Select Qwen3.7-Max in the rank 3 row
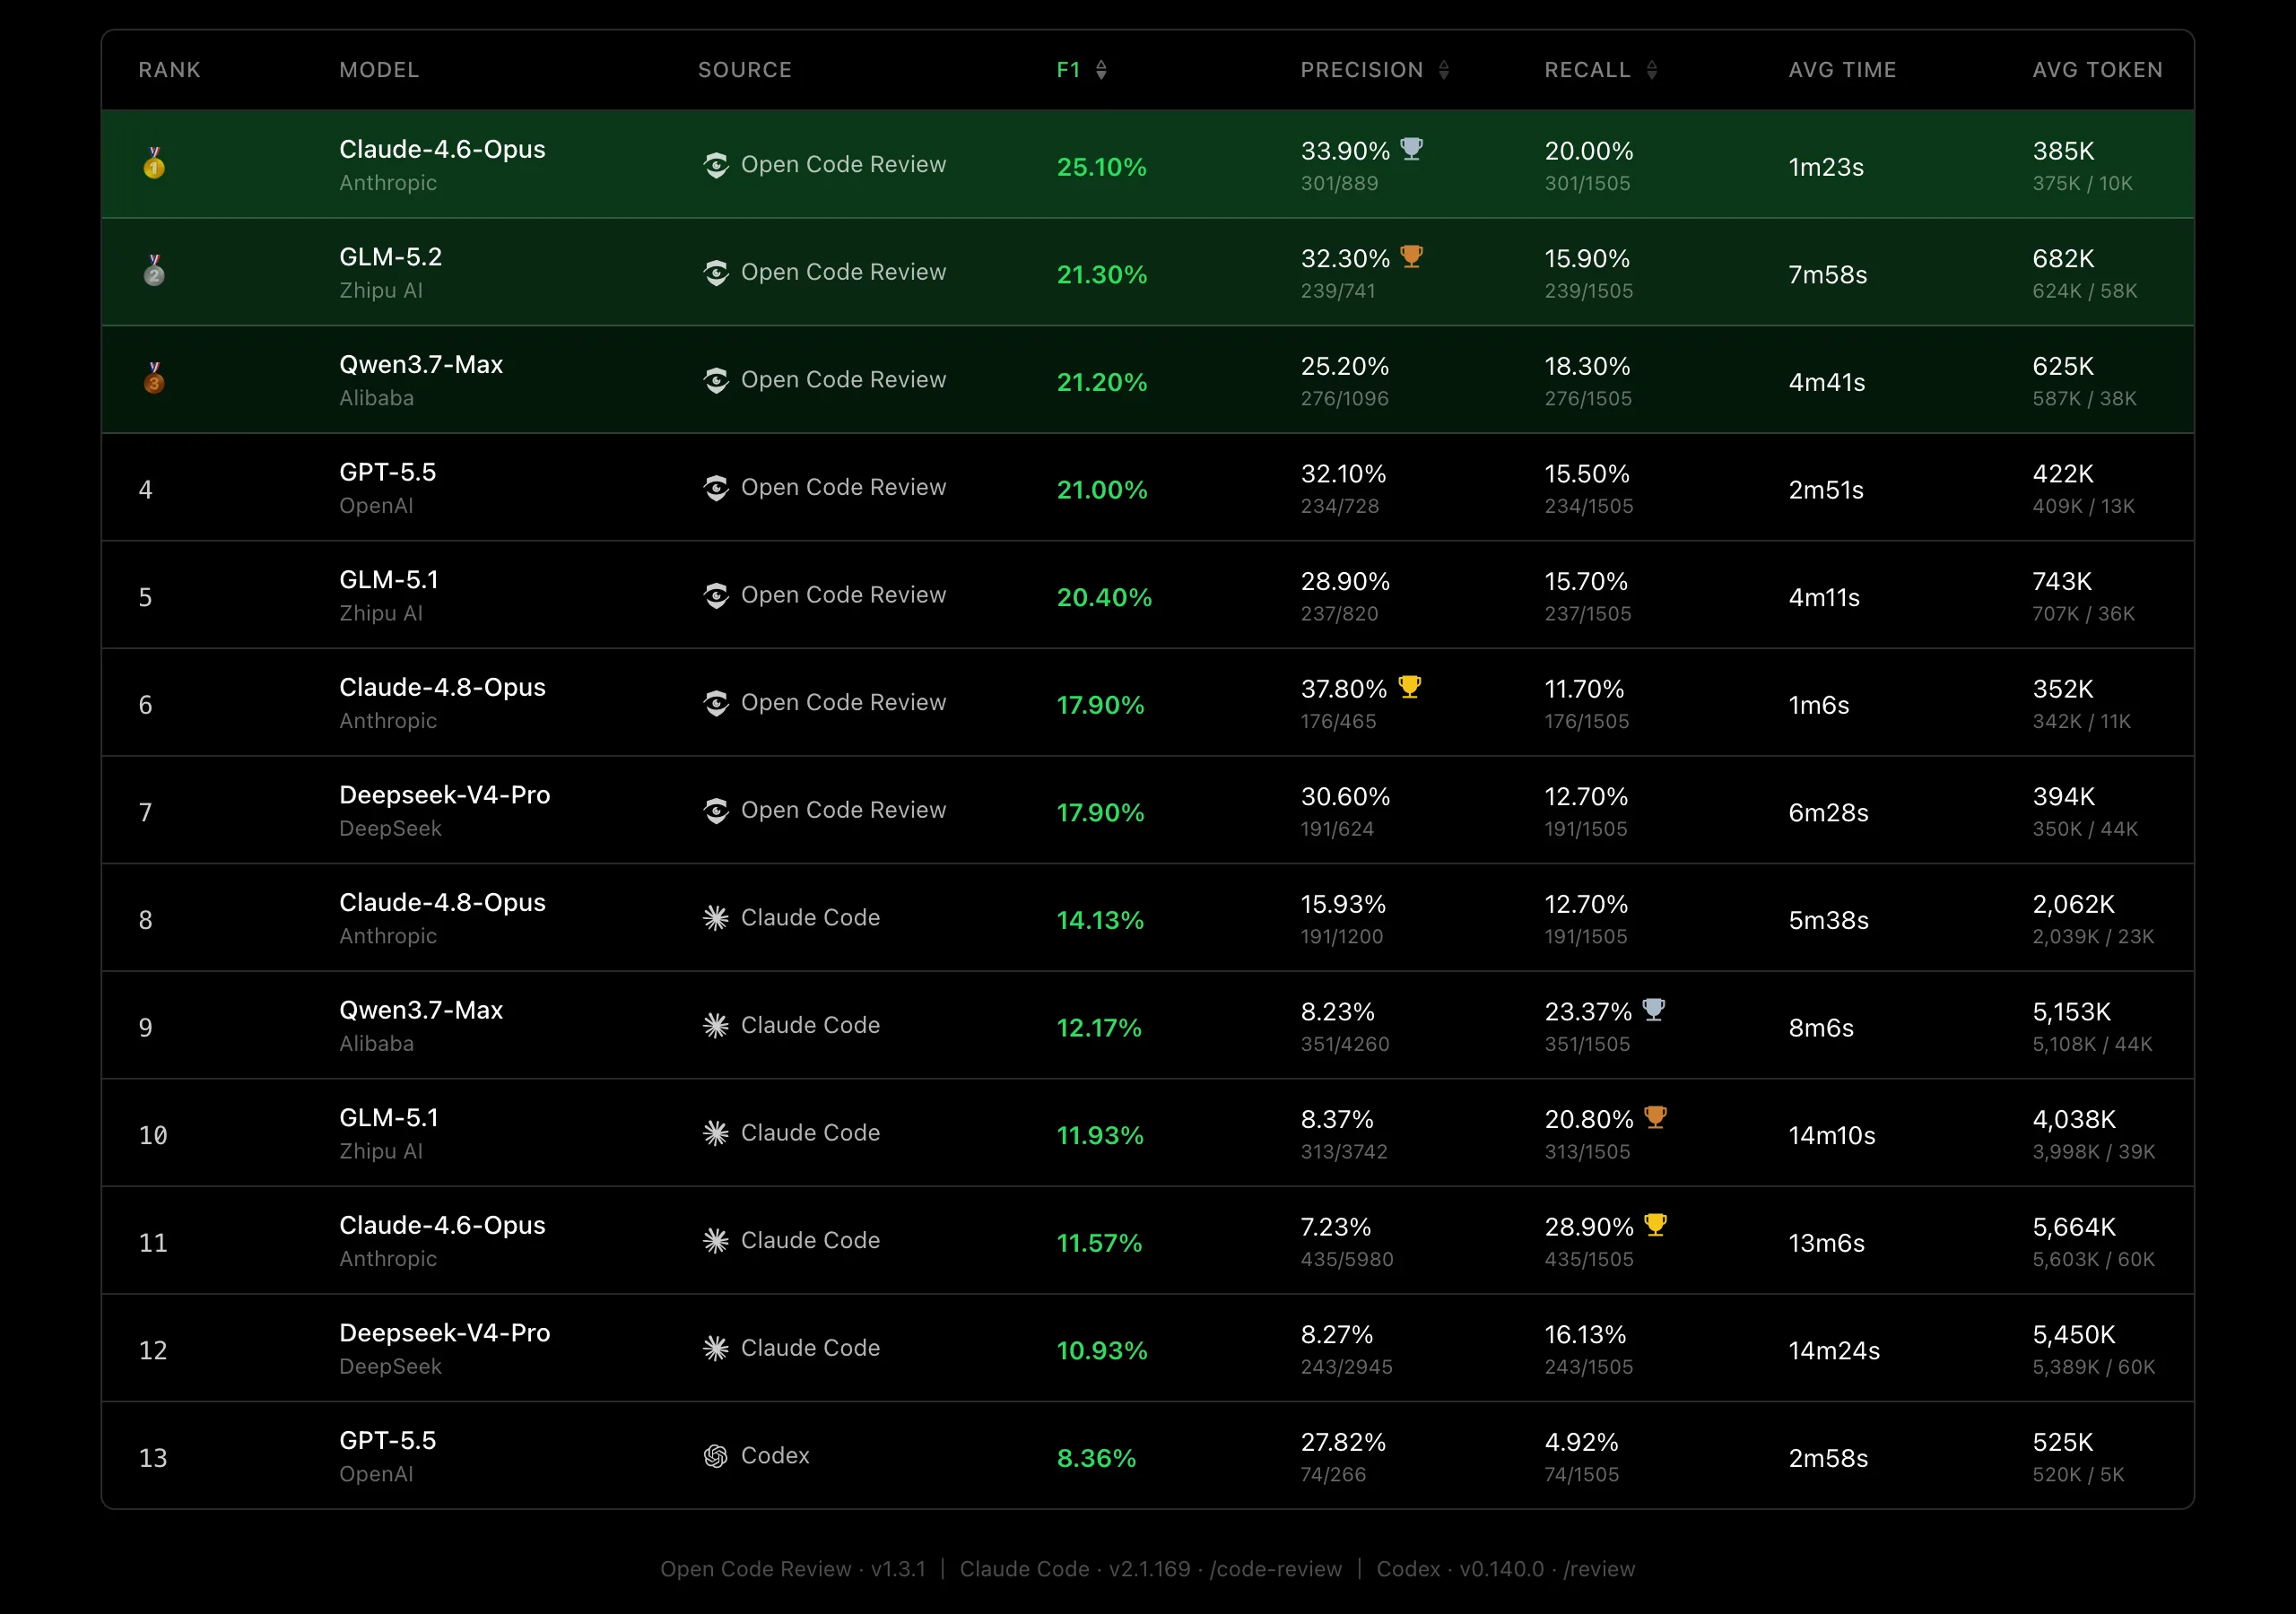This screenshot has width=2296, height=1614. tap(421, 365)
